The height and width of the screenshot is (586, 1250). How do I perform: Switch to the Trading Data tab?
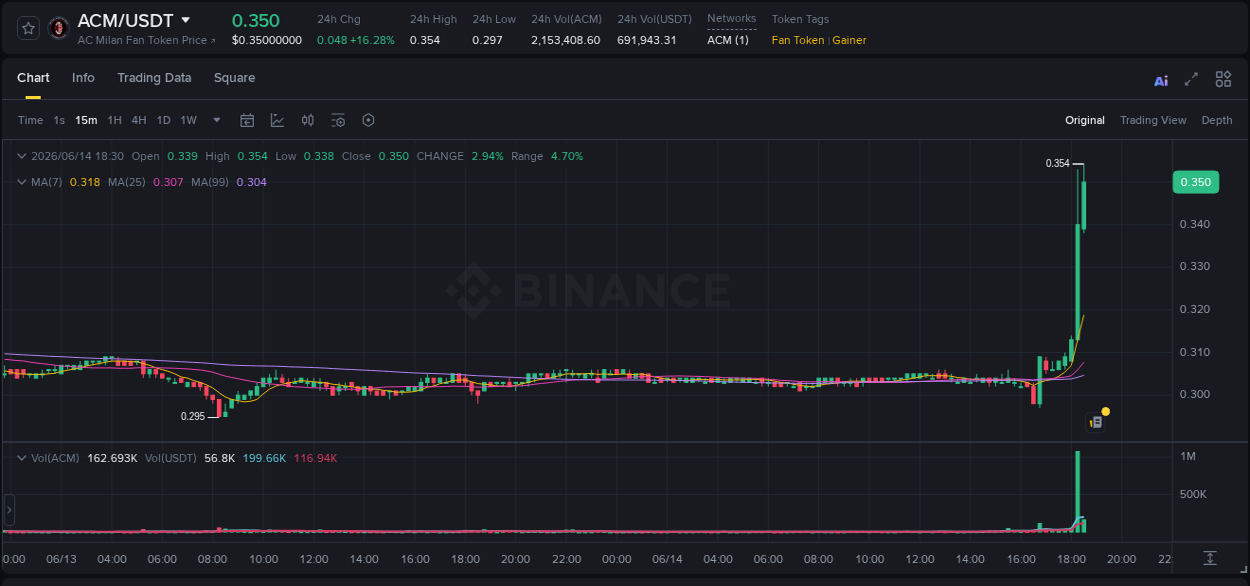154,78
